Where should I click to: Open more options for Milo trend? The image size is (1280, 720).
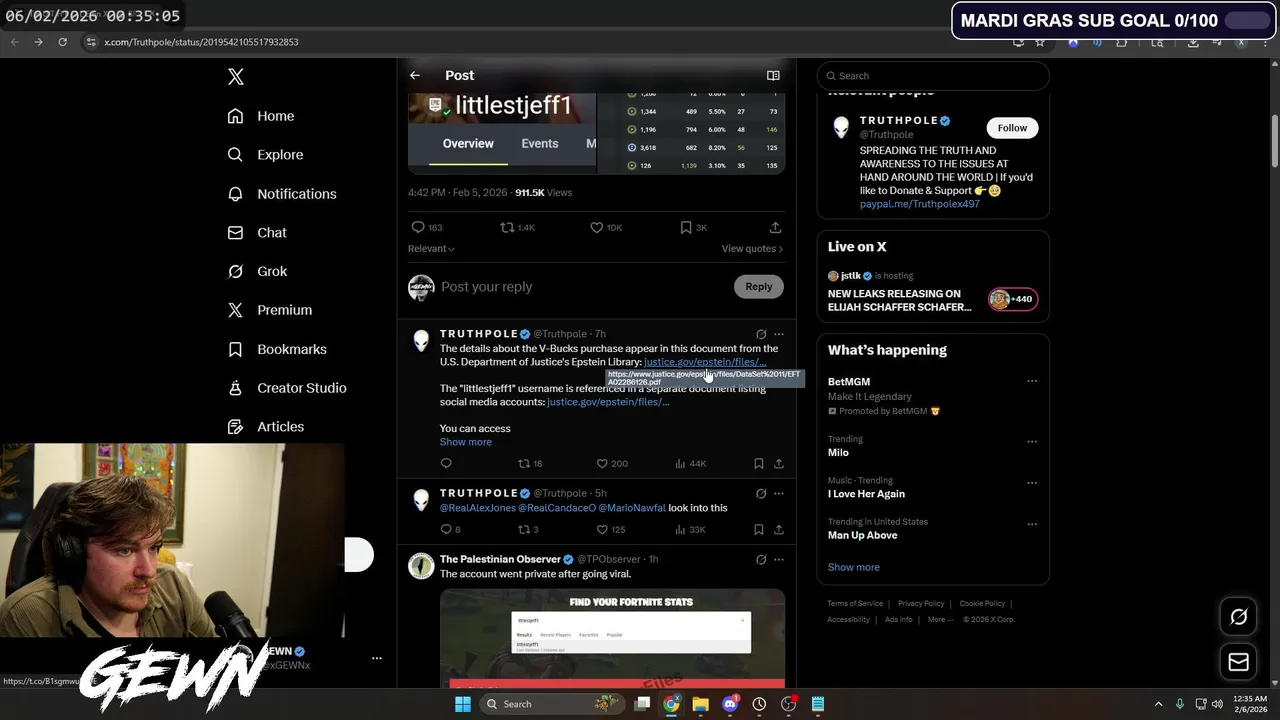[1032, 442]
